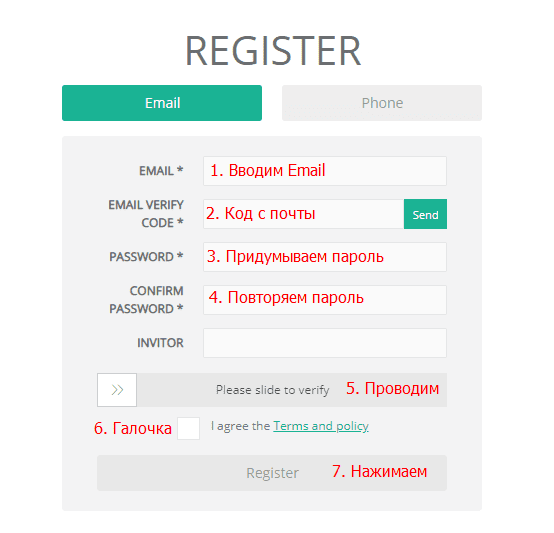Screen dimensions: 554x533
Task: Switch to the Email registration tab
Action: point(162,103)
